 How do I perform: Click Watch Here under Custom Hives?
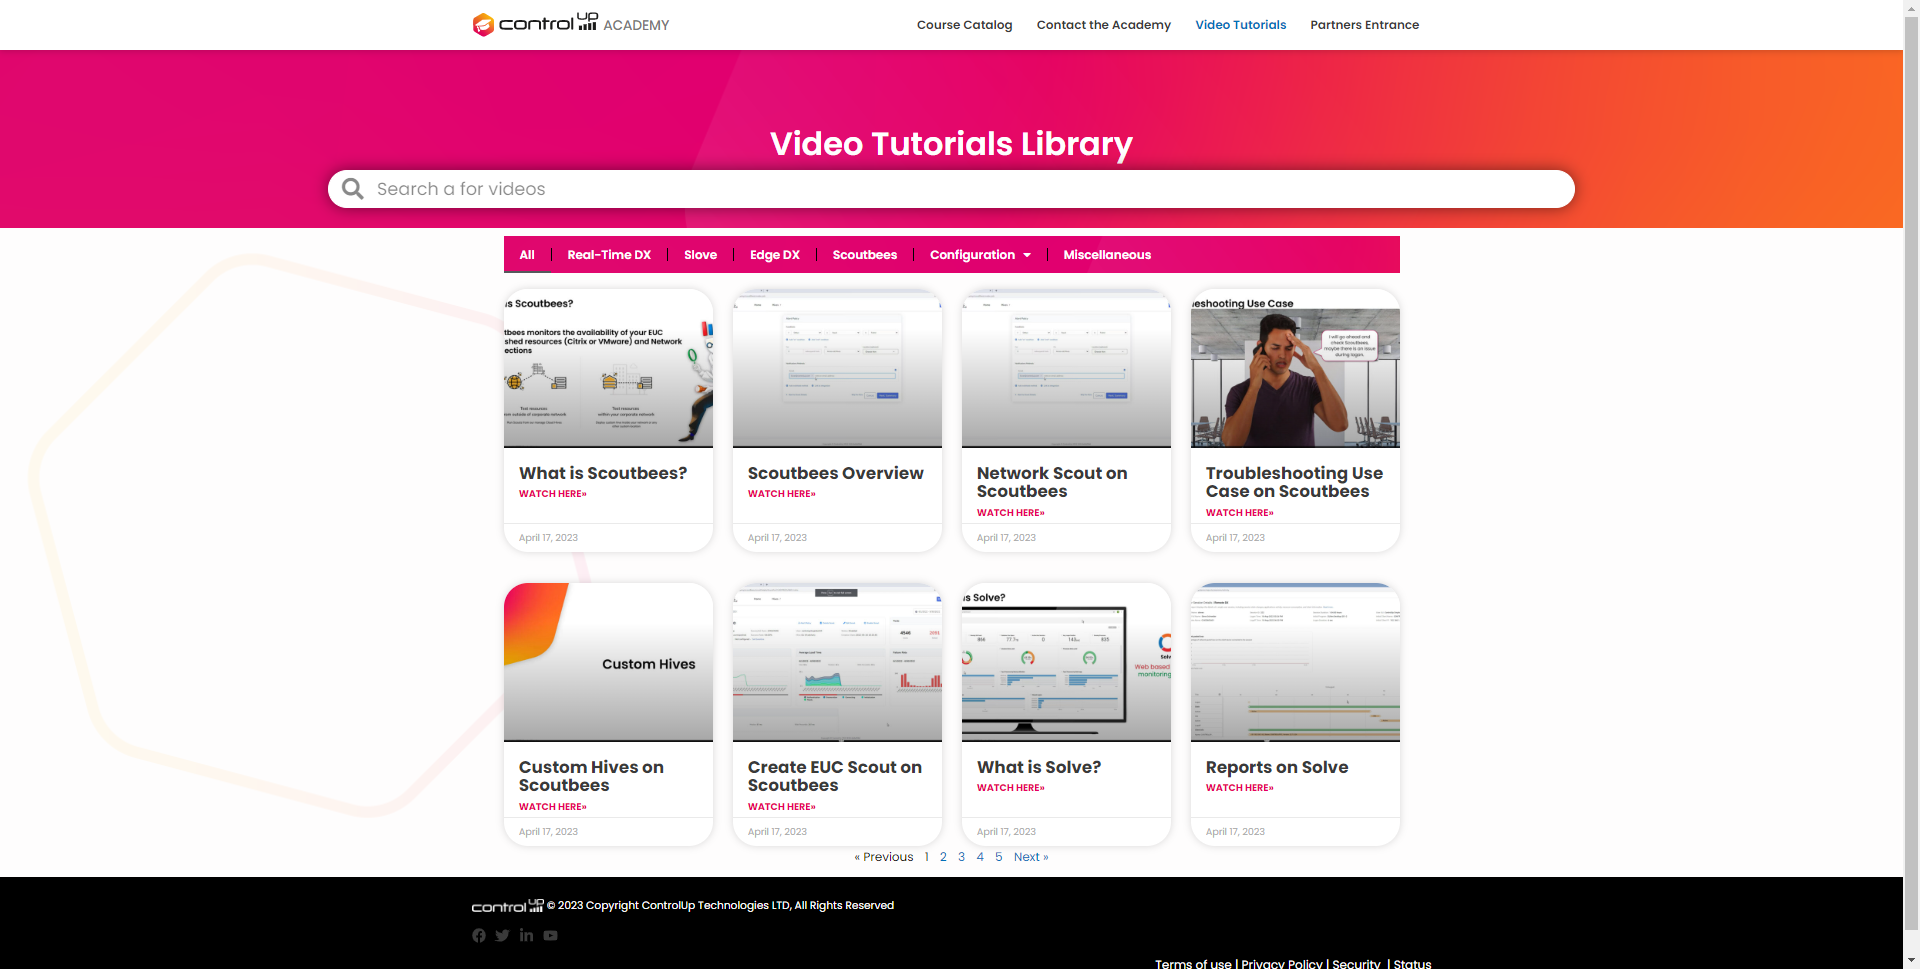(x=553, y=807)
